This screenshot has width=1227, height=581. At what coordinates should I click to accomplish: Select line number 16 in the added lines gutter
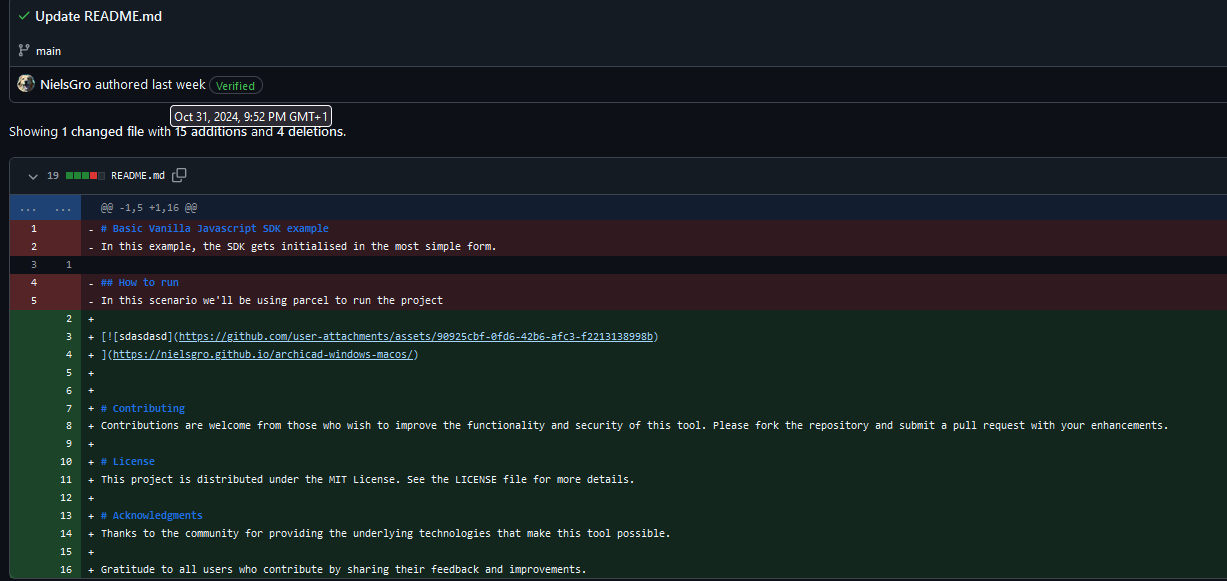[x=66, y=569]
